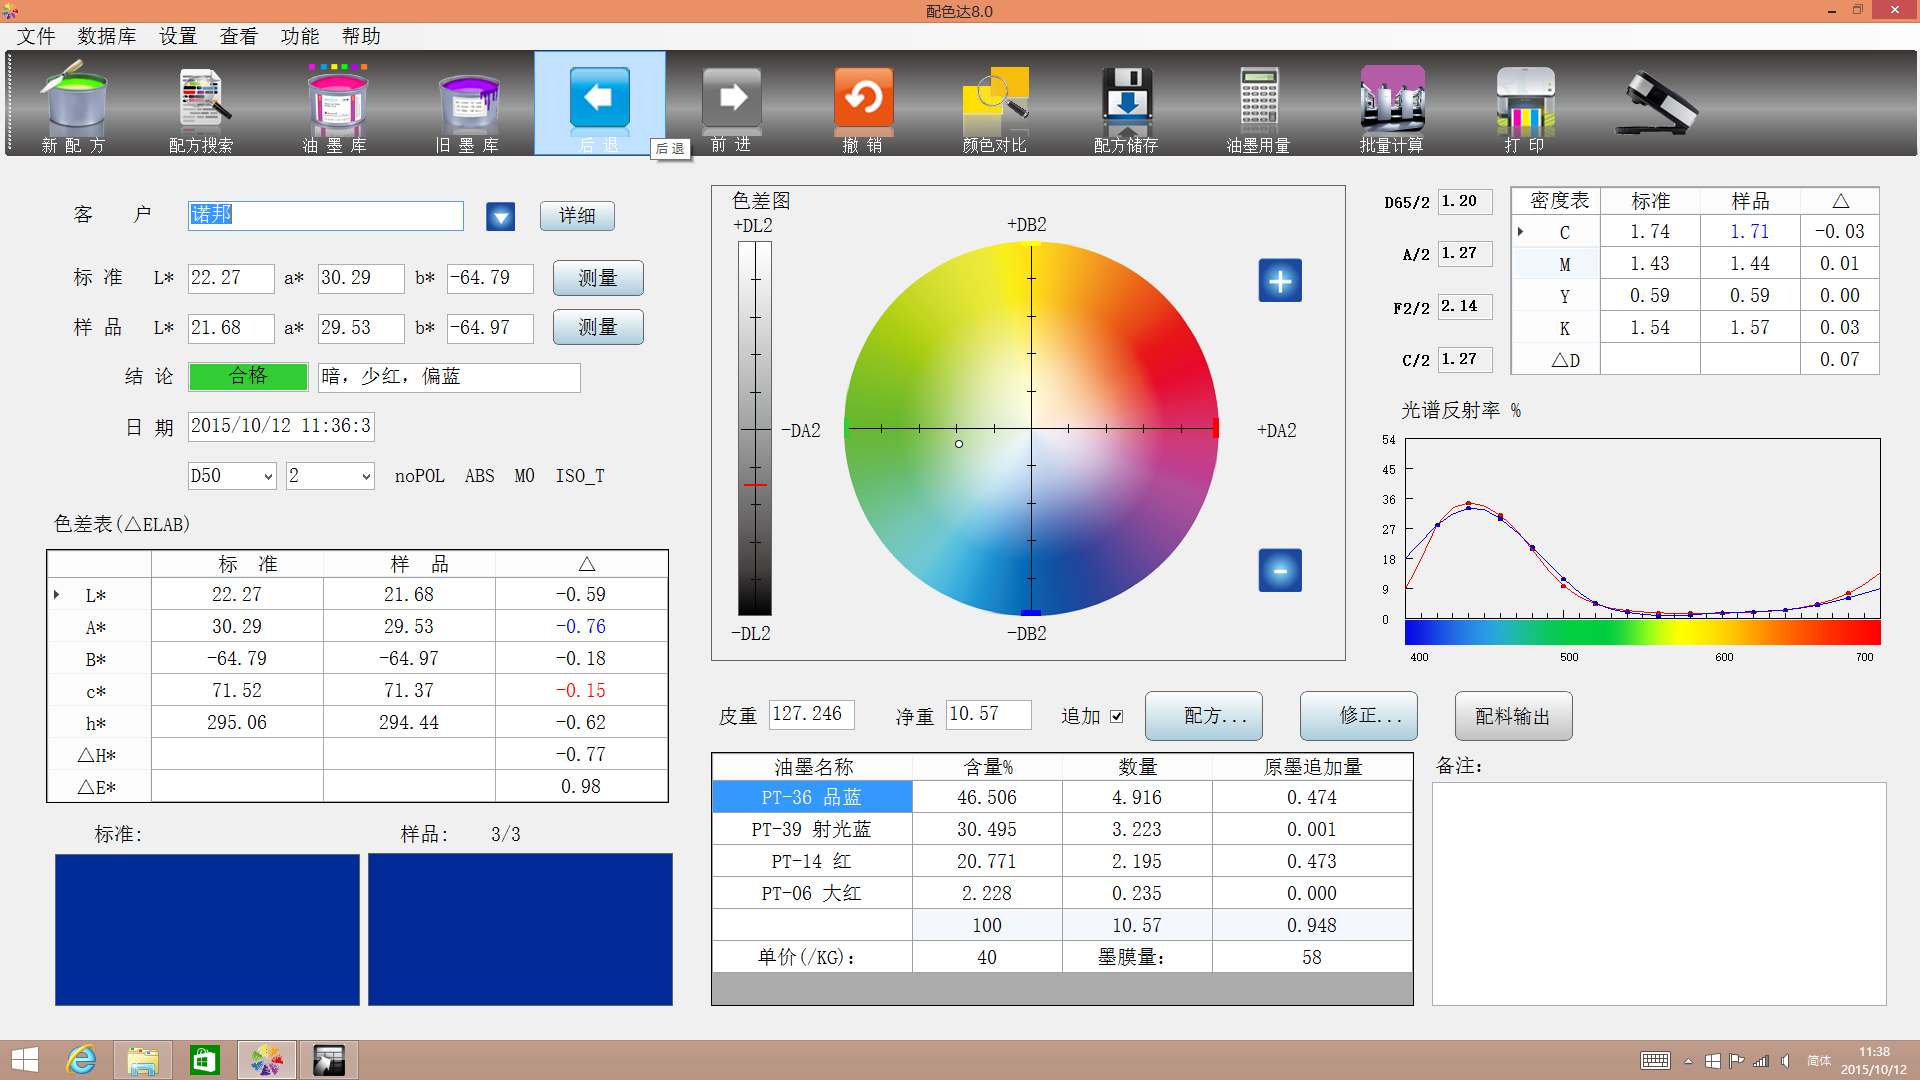Select the PT-36 品蓝 ink row
The width and height of the screenshot is (1920, 1080).
1062,797
